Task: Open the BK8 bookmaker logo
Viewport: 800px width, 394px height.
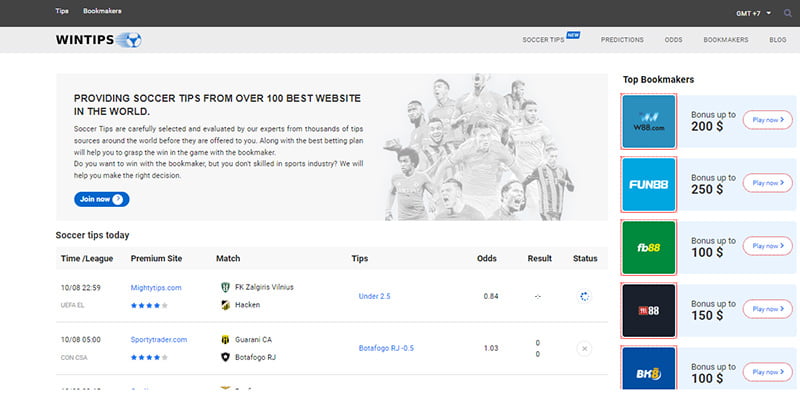Action: (x=649, y=368)
